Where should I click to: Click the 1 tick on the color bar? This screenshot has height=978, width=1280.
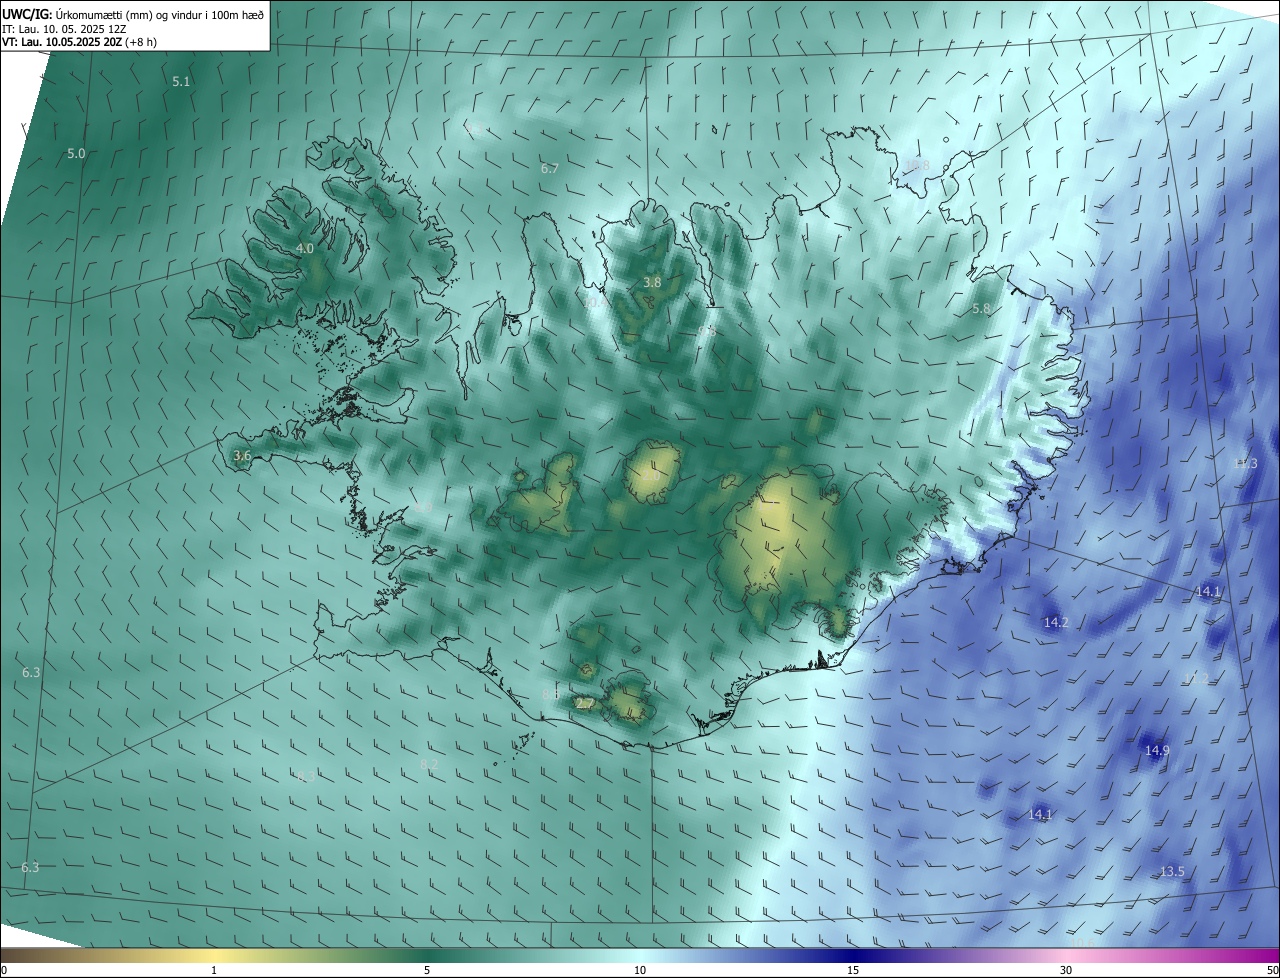point(214,970)
